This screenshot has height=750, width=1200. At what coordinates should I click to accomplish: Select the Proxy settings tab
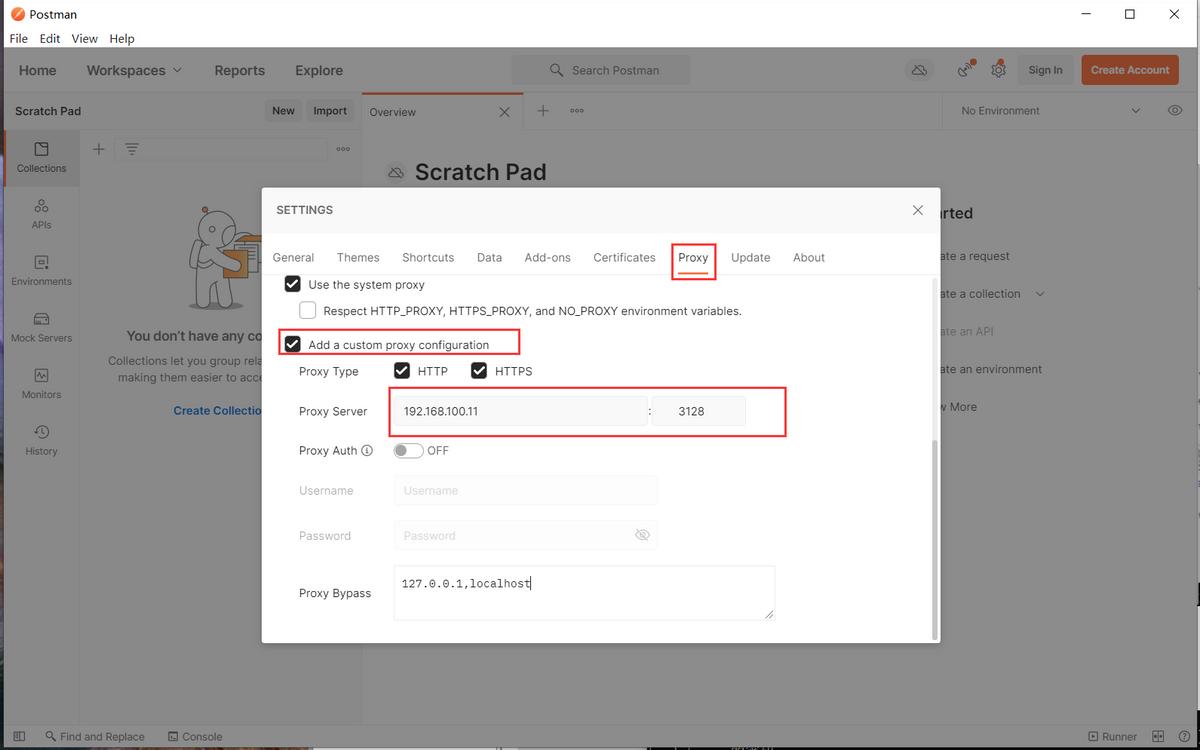693,257
